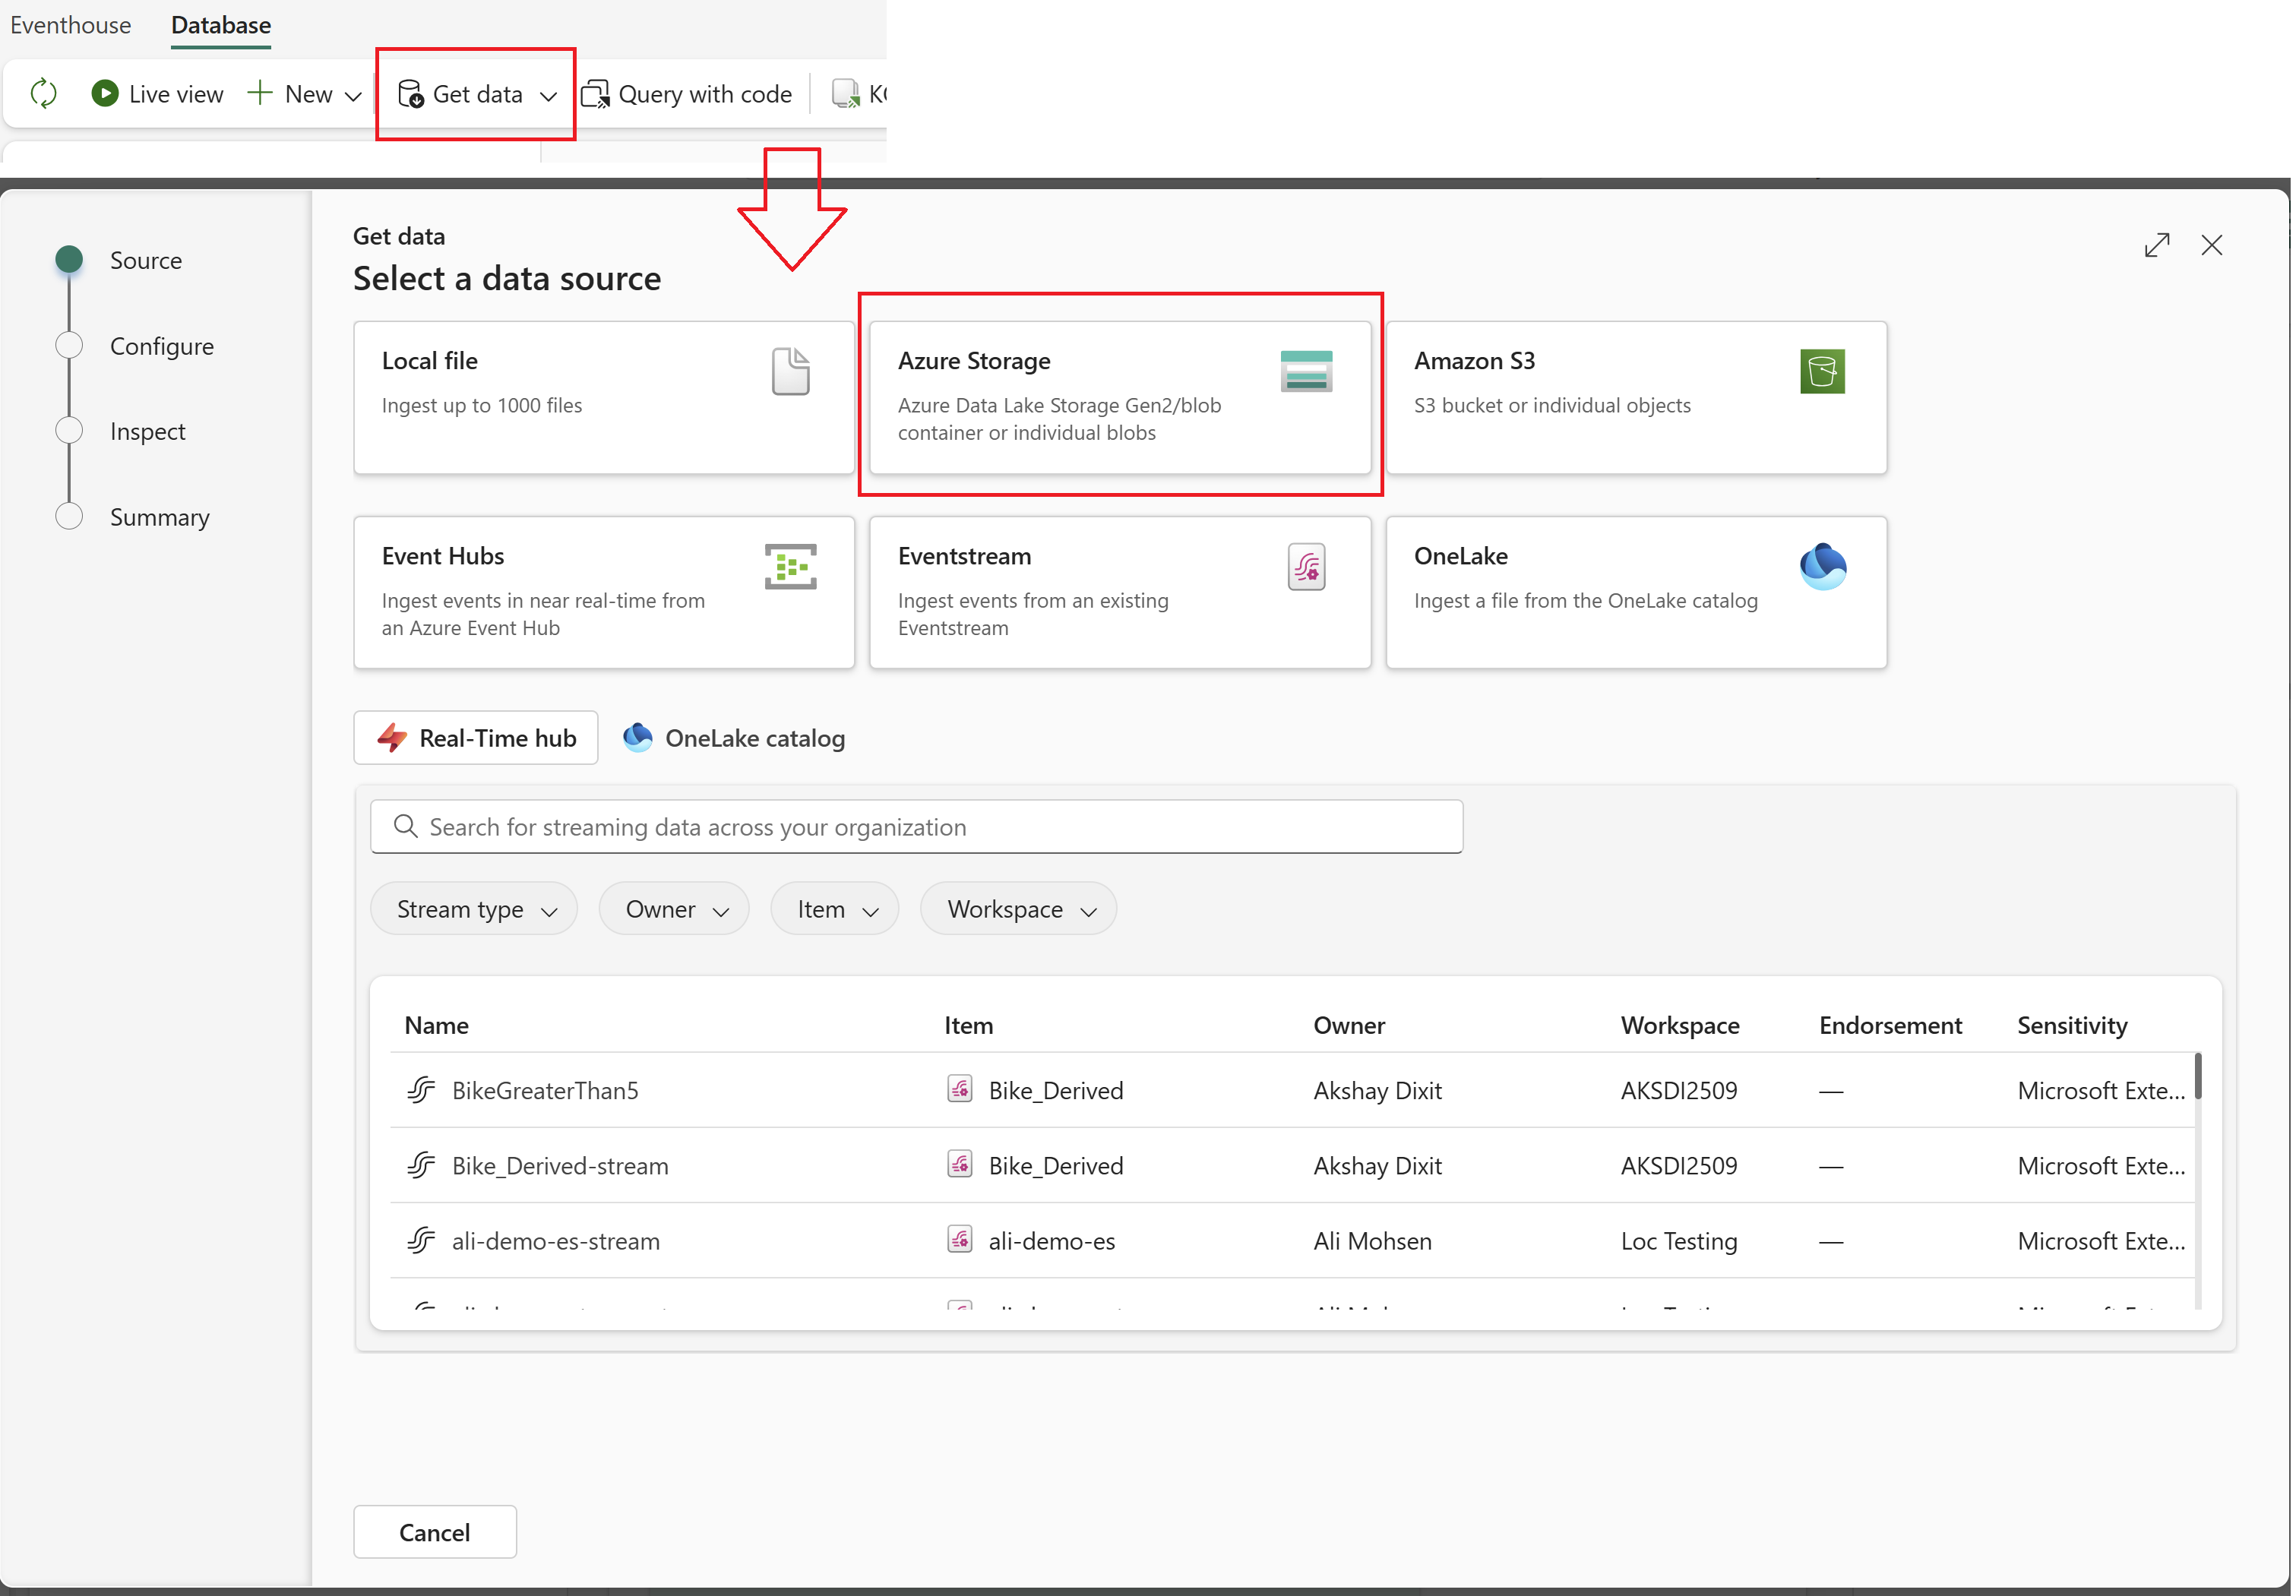Image resolution: width=2296 pixels, height=1596 pixels.
Task: Click the Name column header
Action: (x=437, y=1026)
